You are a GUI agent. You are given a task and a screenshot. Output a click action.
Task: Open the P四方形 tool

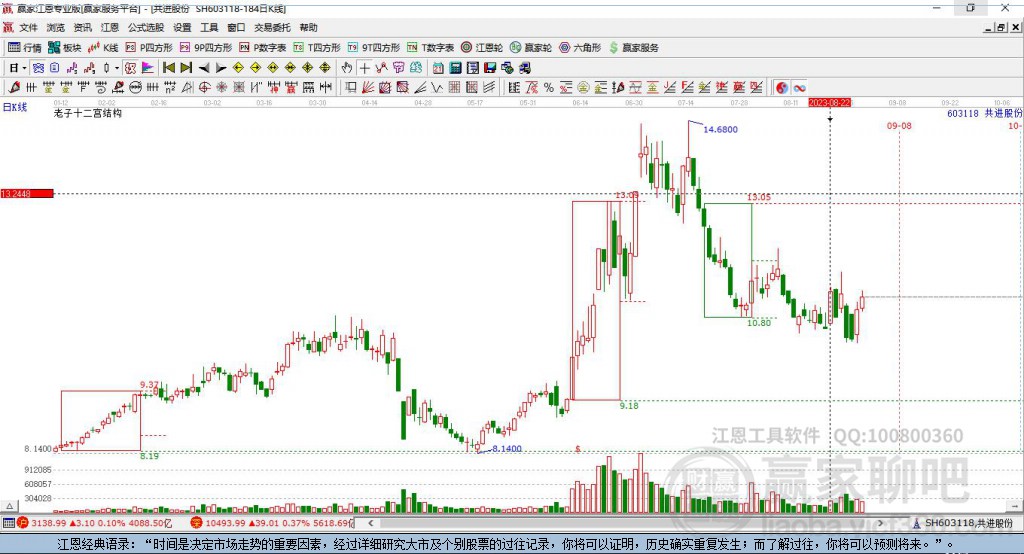coord(149,48)
